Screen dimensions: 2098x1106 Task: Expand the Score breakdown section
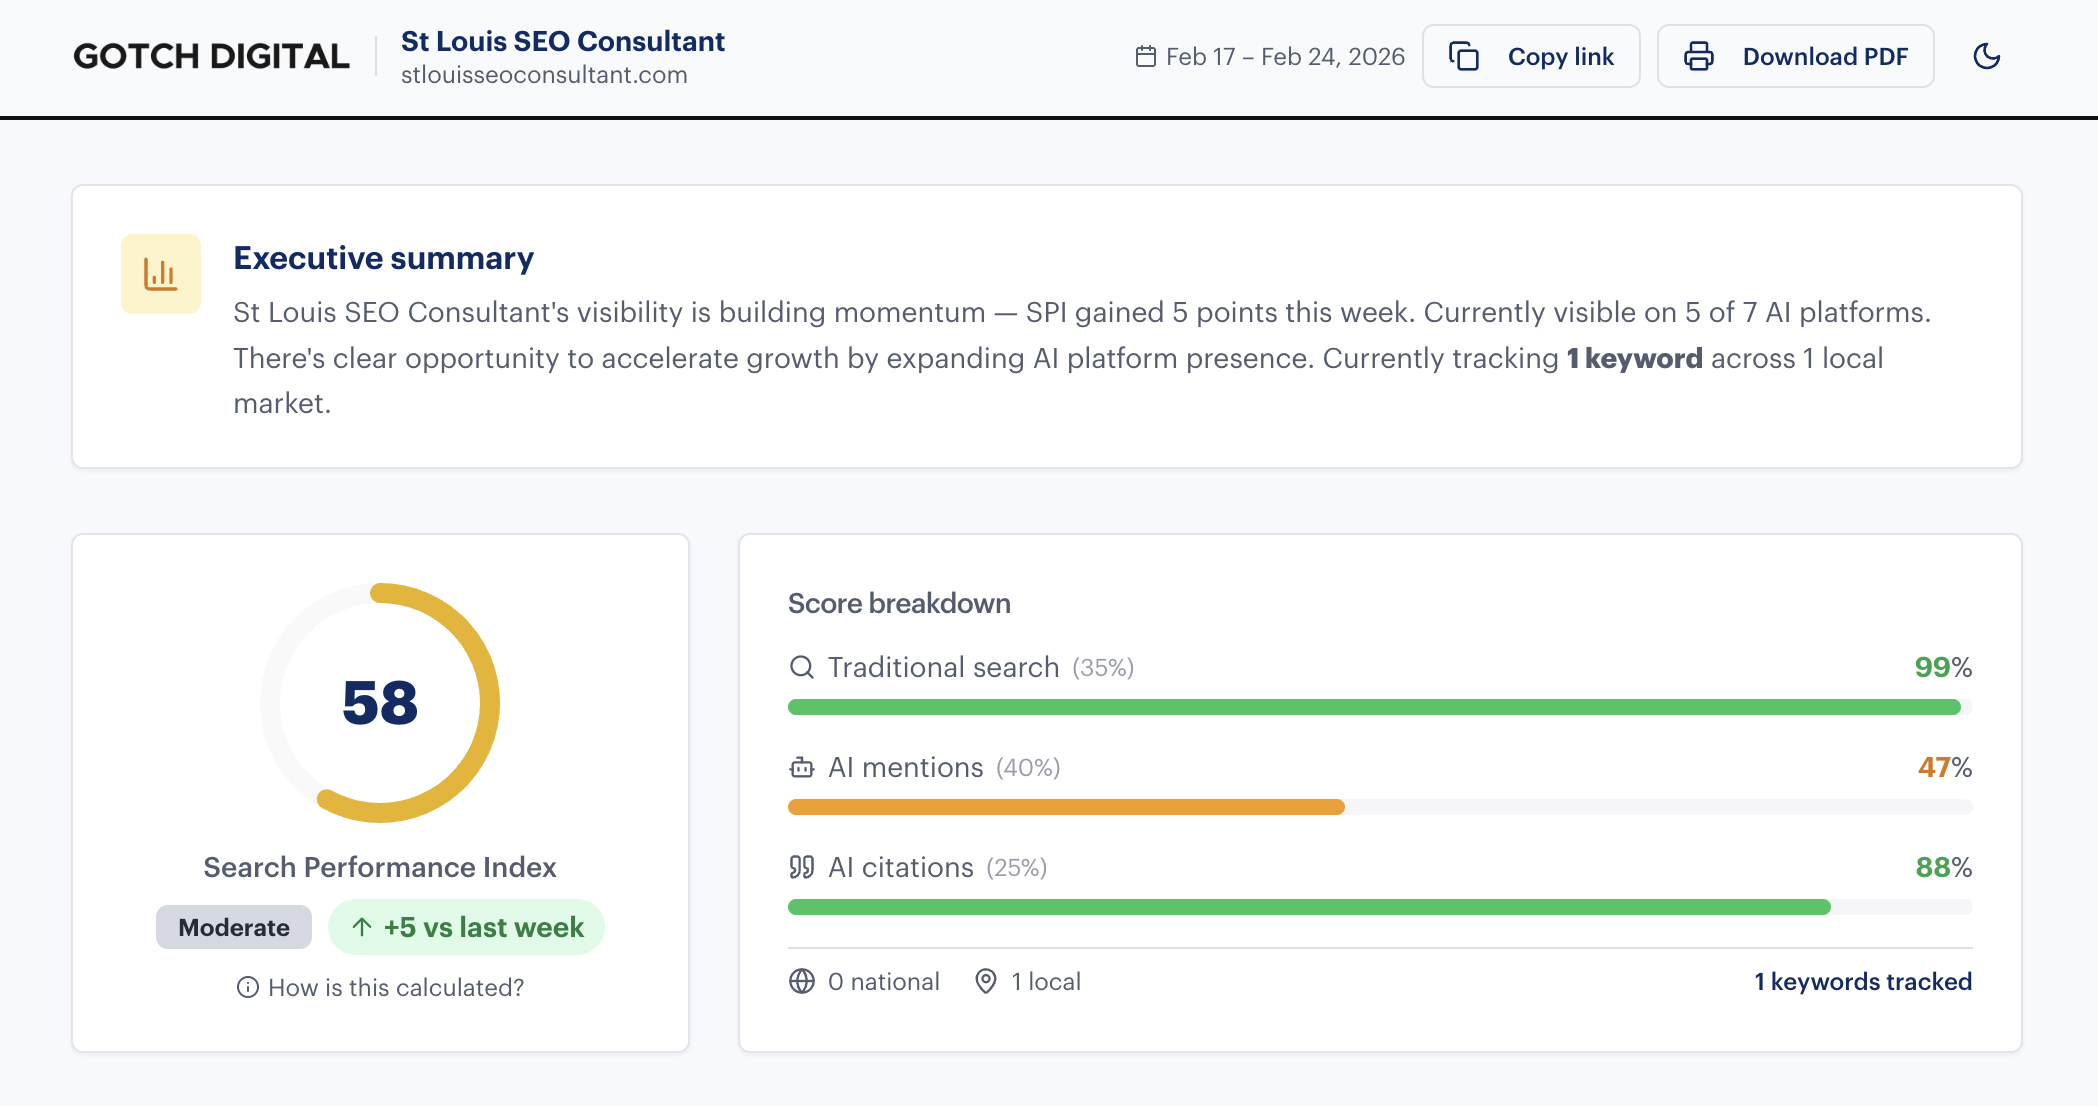point(899,603)
